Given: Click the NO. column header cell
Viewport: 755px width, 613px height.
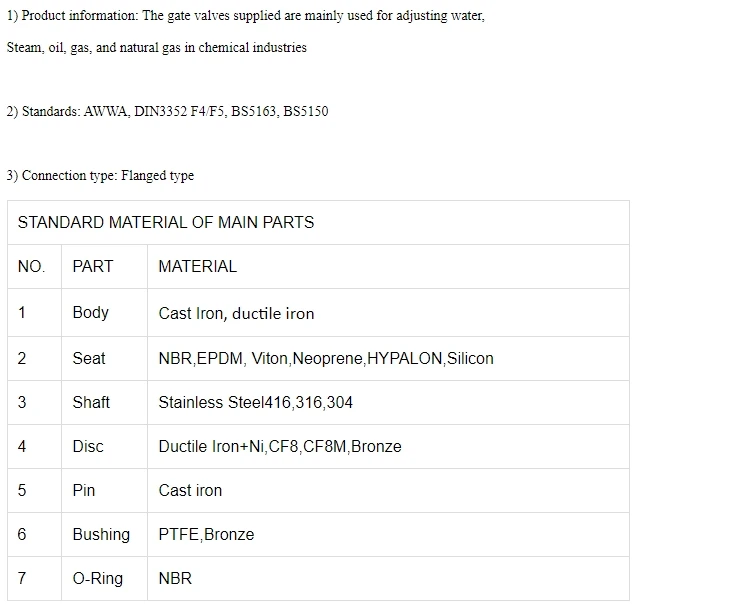Looking at the screenshot, I should [34, 267].
